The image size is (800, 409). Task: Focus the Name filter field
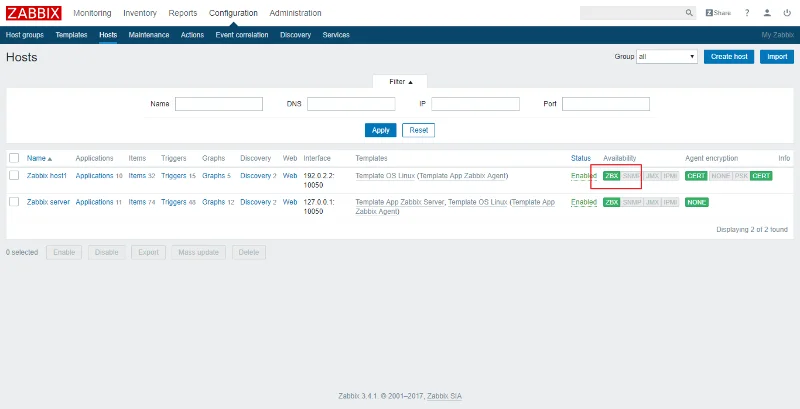point(219,104)
